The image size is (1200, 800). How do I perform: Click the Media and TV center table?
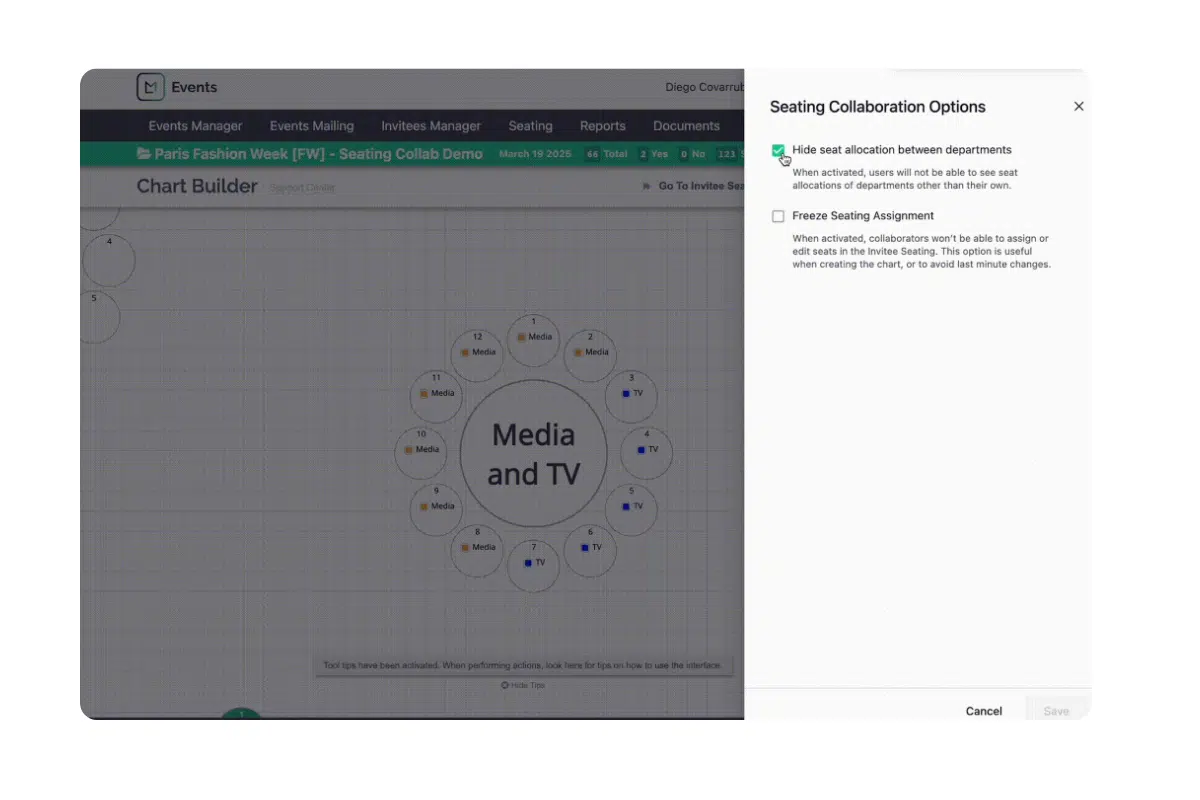[x=534, y=452]
